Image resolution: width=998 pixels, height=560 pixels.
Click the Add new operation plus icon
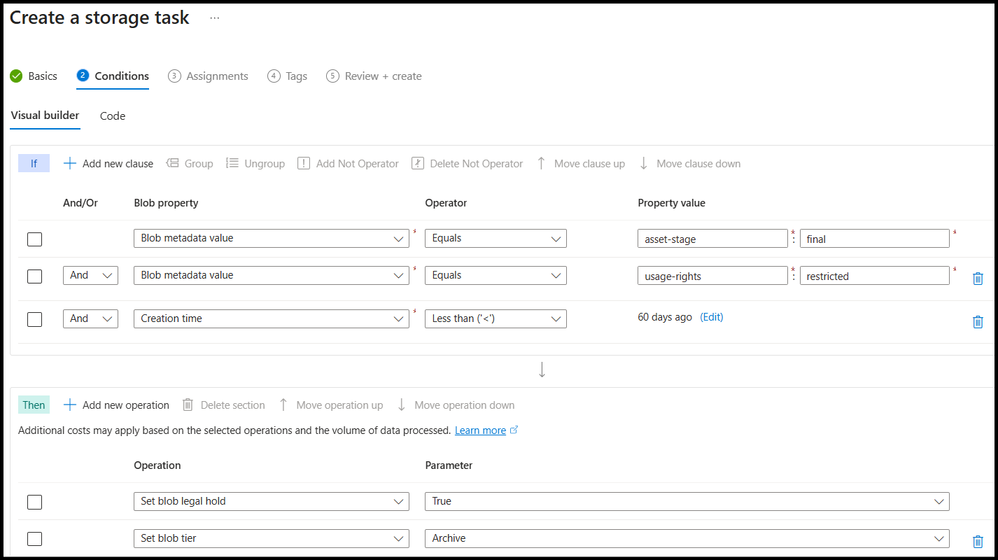(x=70, y=405)
